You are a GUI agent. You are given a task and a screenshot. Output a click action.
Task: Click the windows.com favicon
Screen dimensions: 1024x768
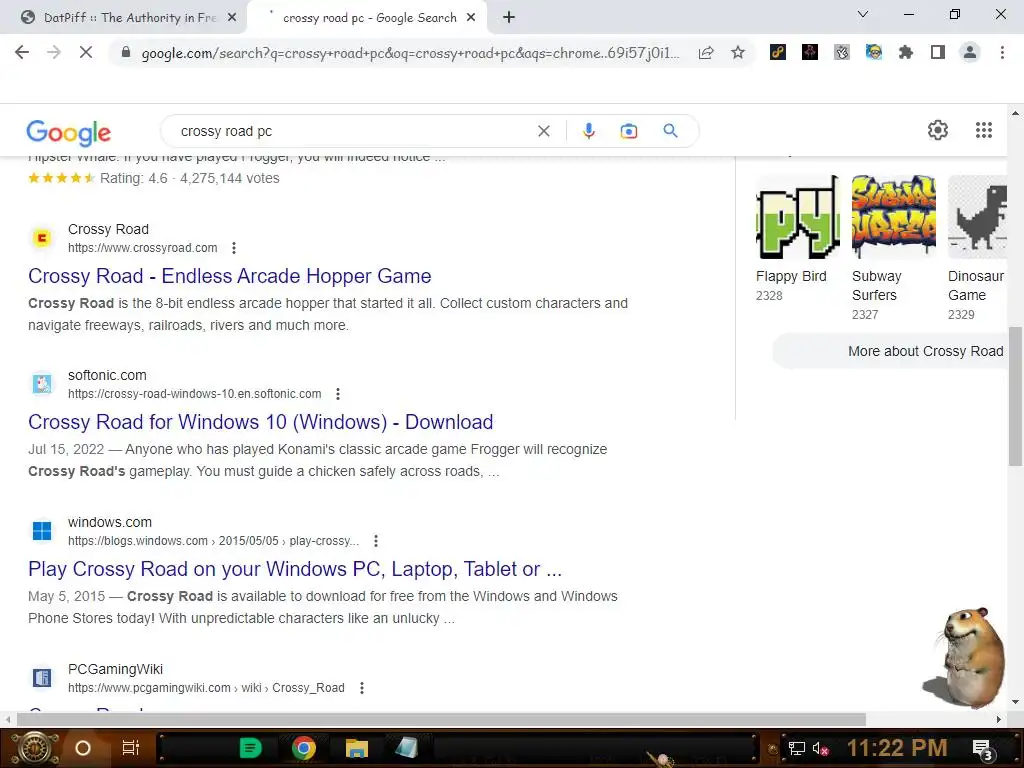[x=42, y=530]
